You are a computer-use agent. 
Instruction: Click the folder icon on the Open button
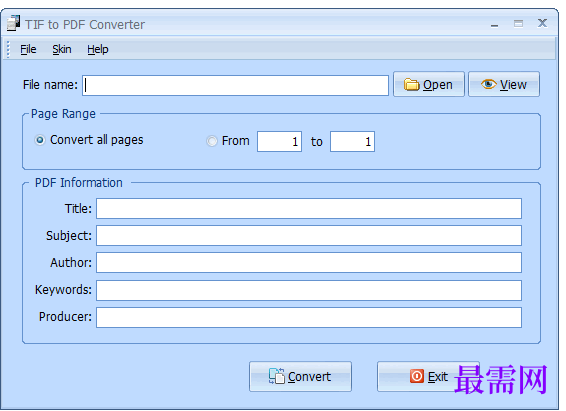pyautogui.click(x=412, y=85)
